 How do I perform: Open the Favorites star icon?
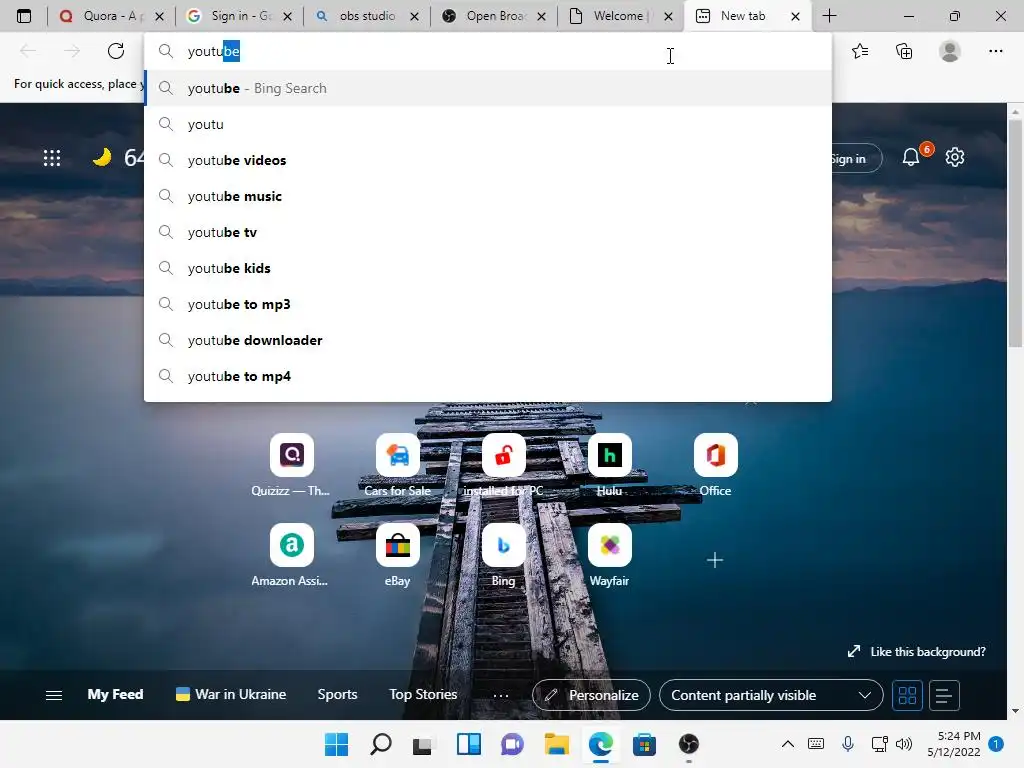pyautogui.click(x=860, y=51)
